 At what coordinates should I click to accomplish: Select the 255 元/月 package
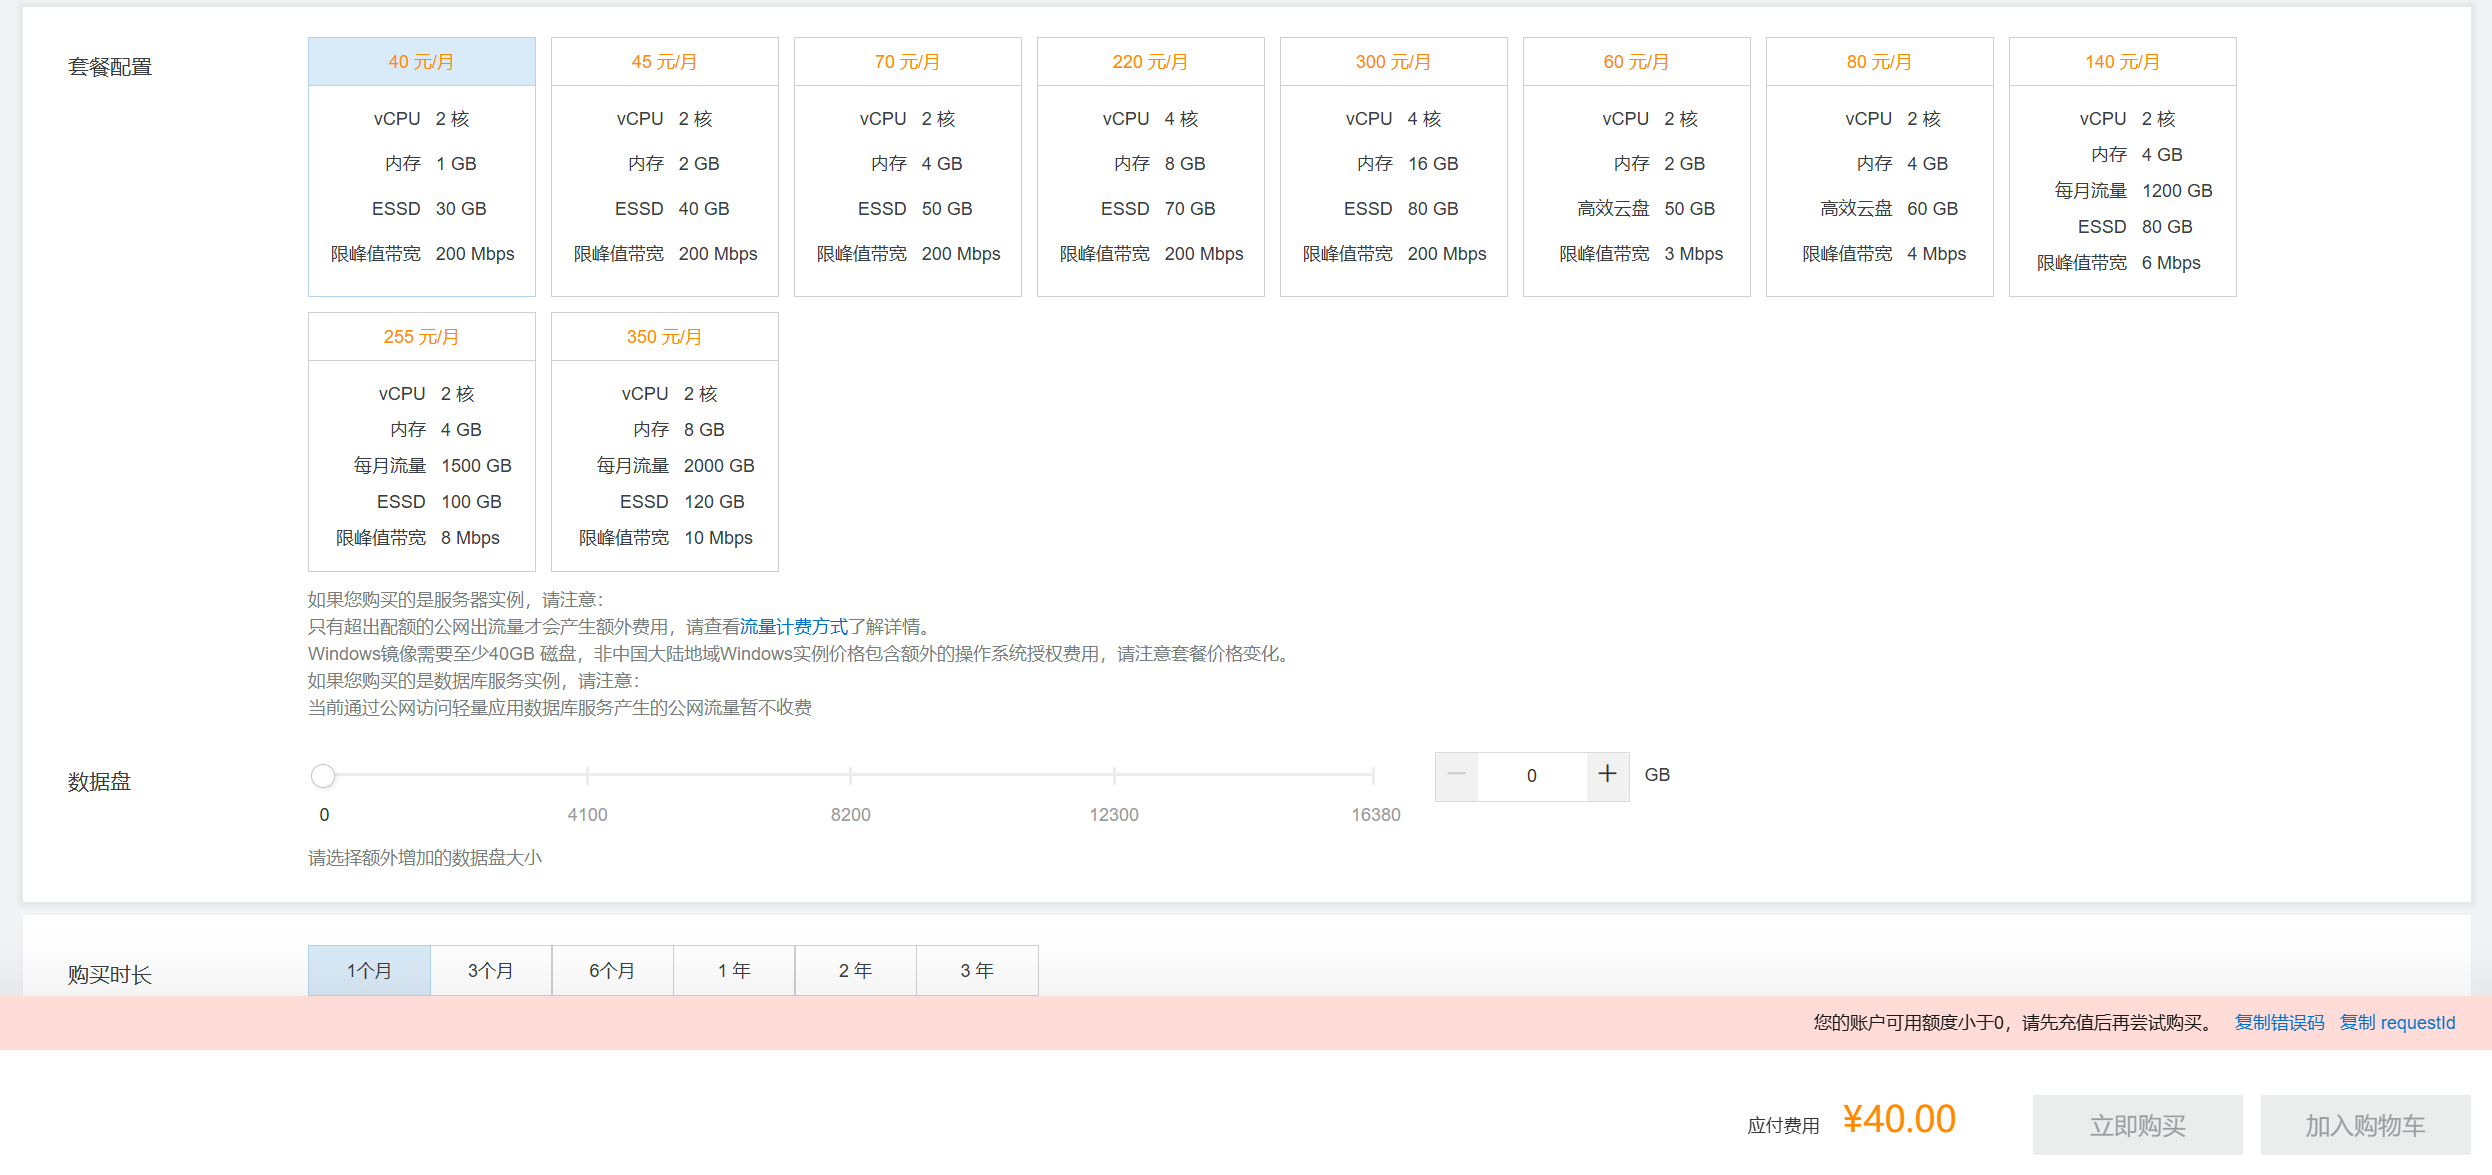coord(421,442)
